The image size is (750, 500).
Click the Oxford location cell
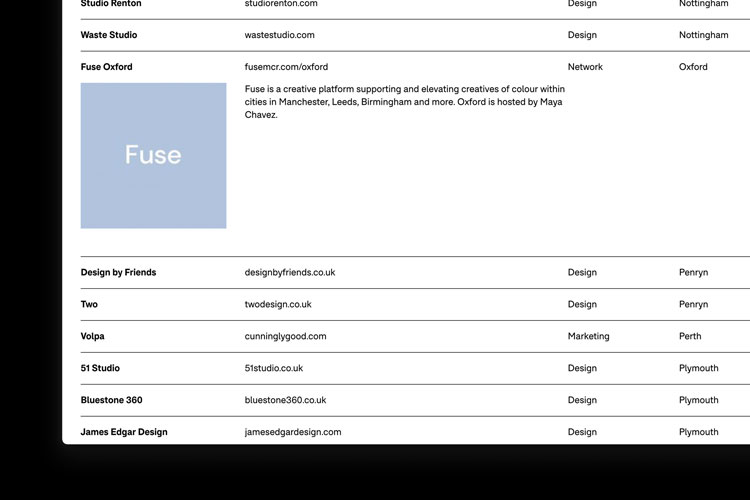693,67
